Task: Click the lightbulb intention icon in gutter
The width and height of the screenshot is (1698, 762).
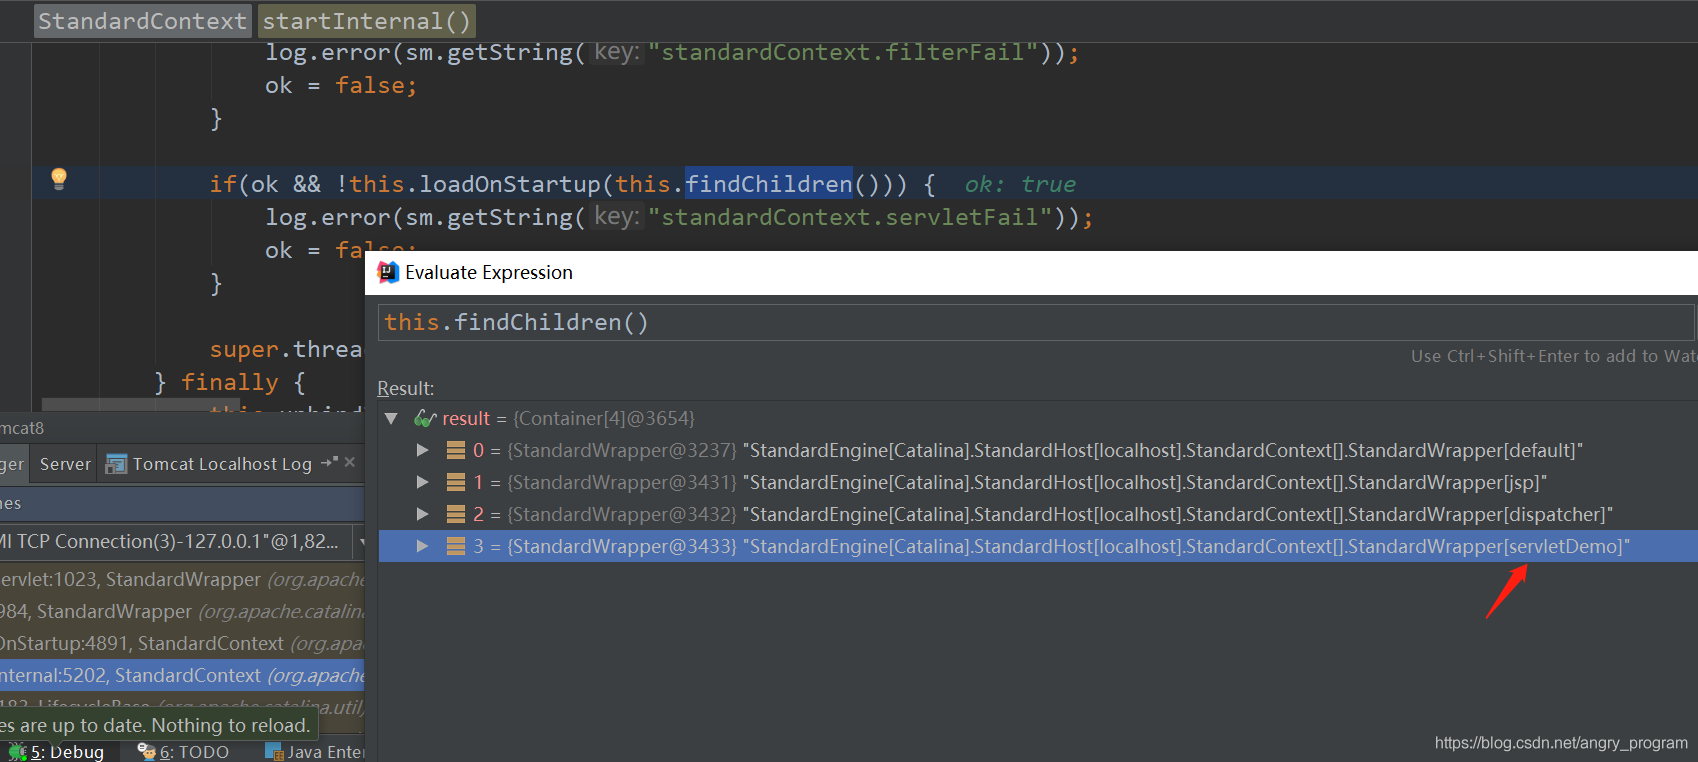Action: [59, 179]
